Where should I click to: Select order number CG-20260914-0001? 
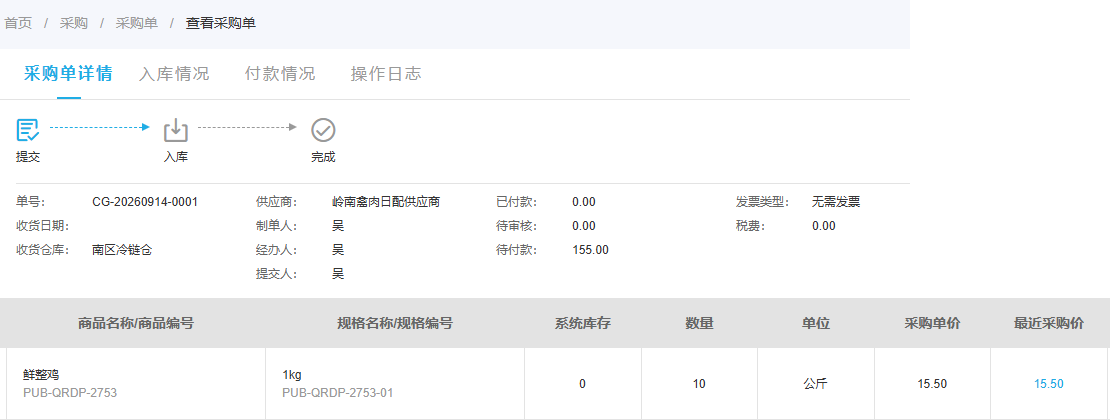(145, 202)
